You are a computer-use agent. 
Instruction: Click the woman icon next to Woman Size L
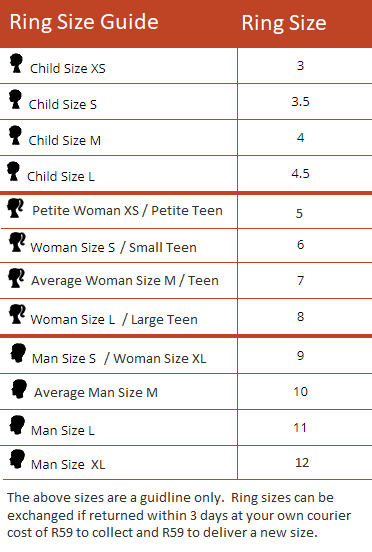tap(17, 314)
